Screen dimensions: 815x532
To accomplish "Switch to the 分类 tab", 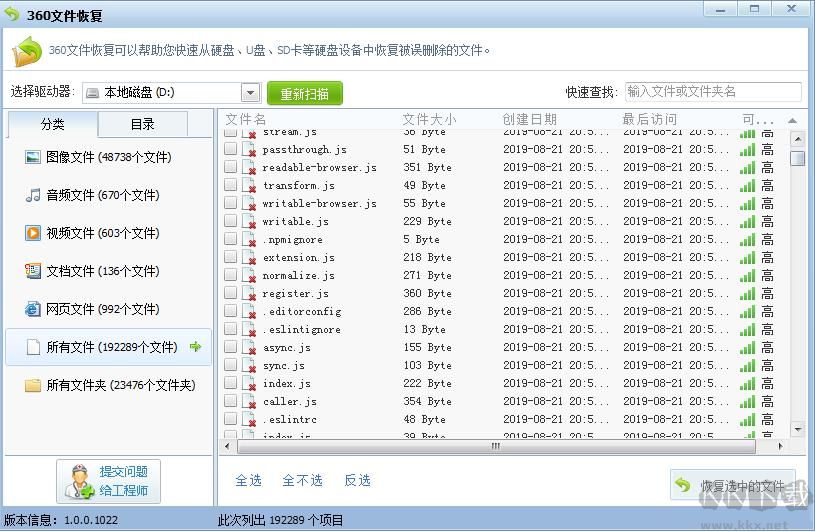I will point(52,124).
